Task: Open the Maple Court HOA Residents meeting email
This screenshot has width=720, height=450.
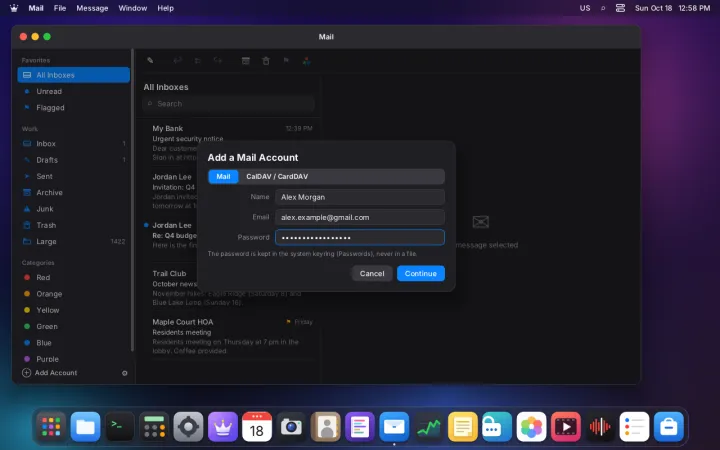Action: point(228,337)
